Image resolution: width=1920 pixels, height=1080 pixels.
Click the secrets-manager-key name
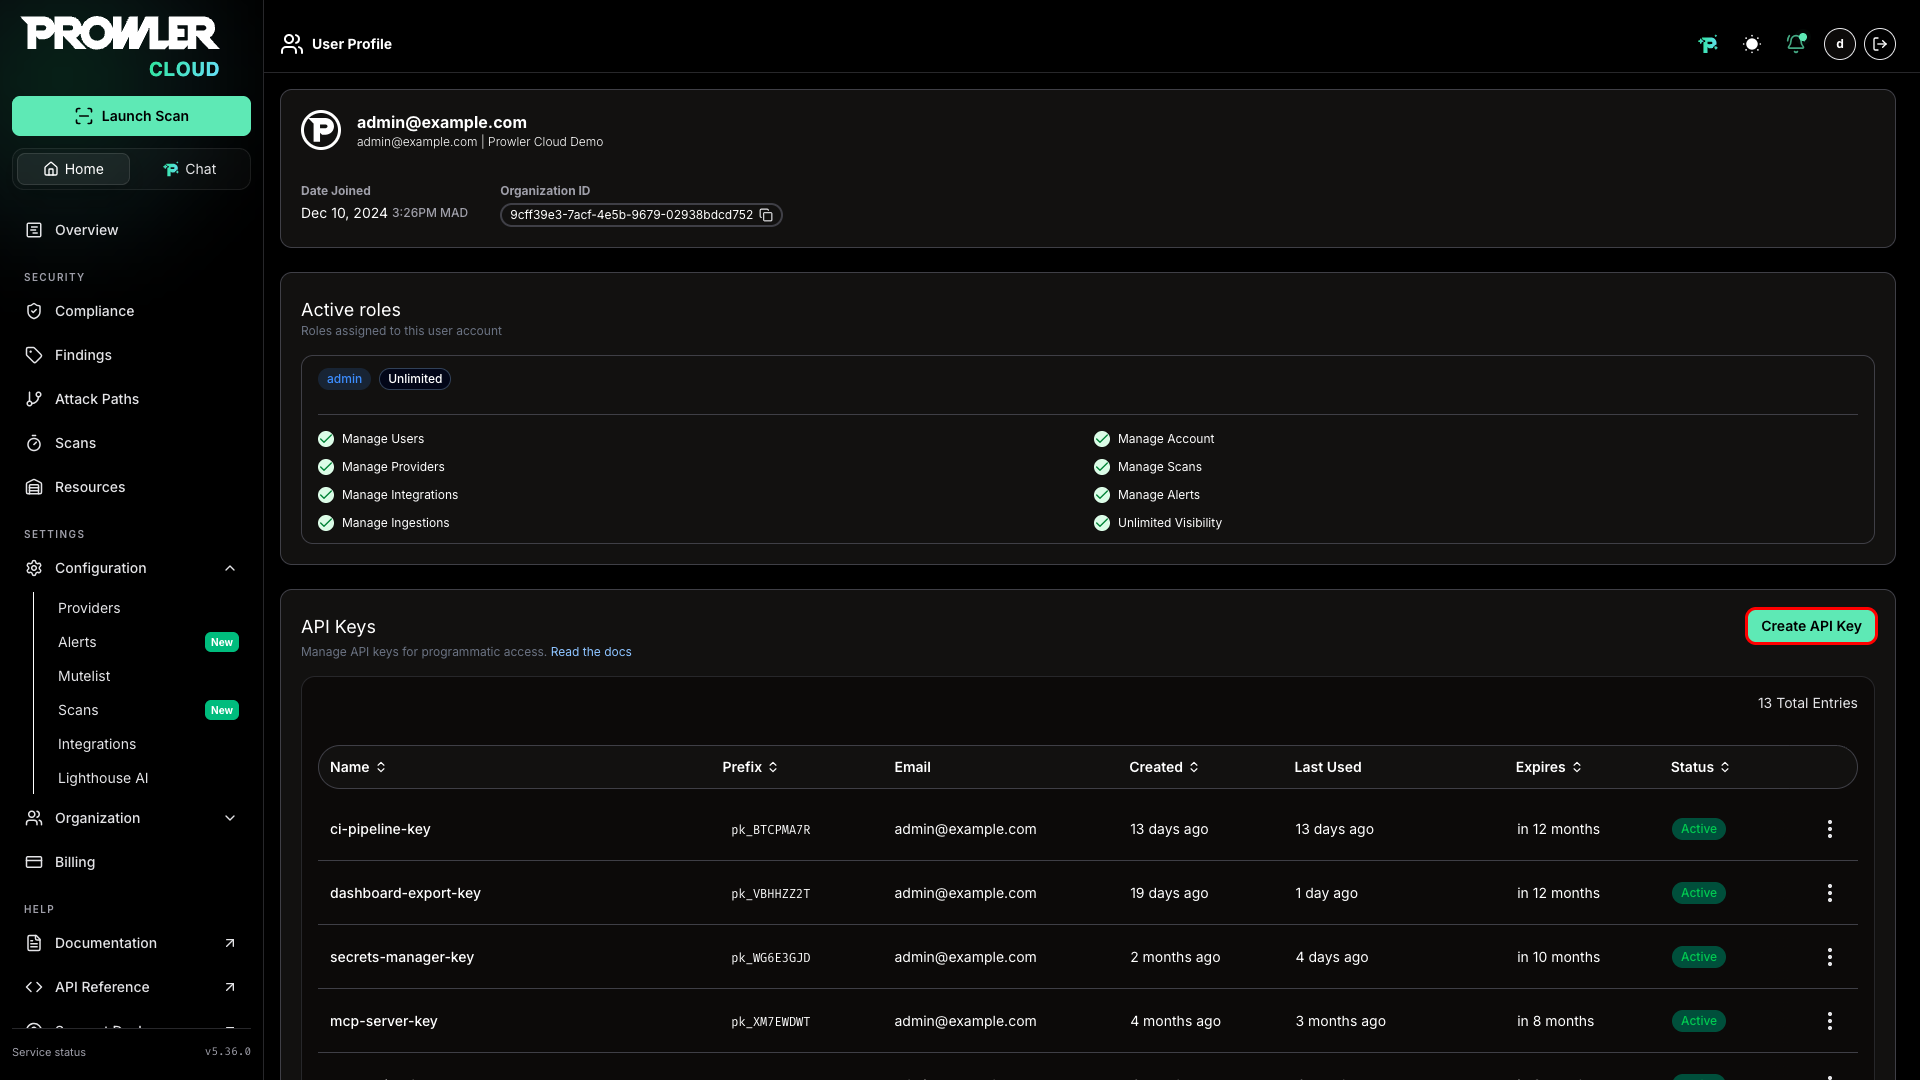(402, 957)
